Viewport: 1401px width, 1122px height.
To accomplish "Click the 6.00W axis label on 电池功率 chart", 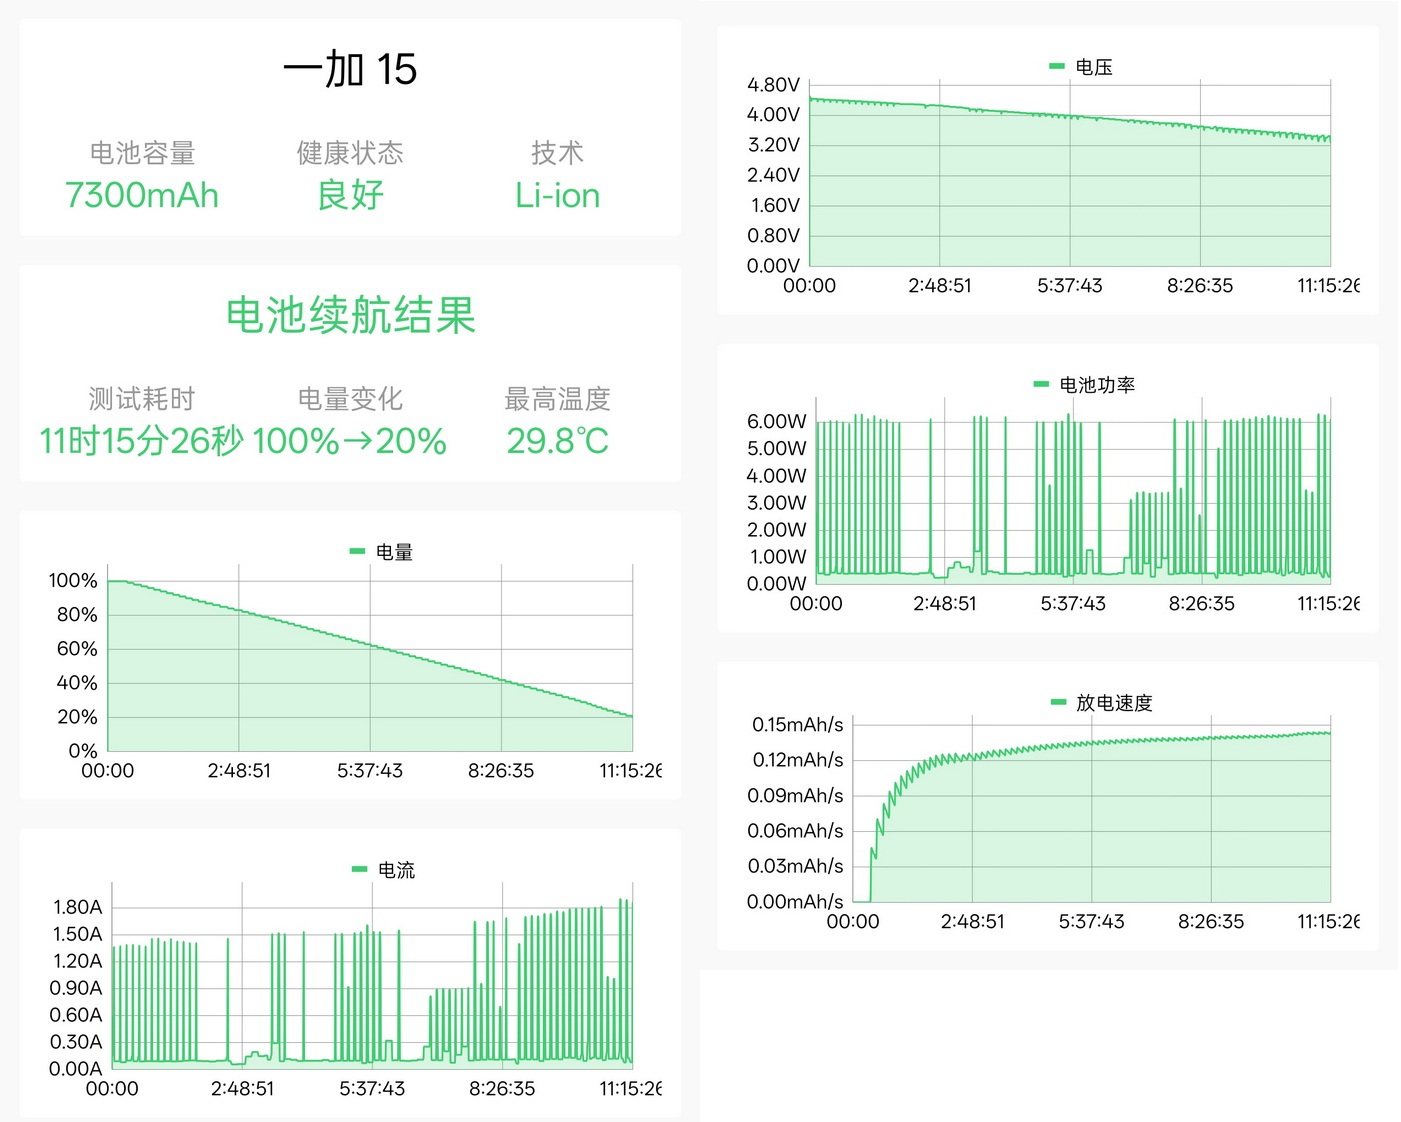I will point(776,421).
